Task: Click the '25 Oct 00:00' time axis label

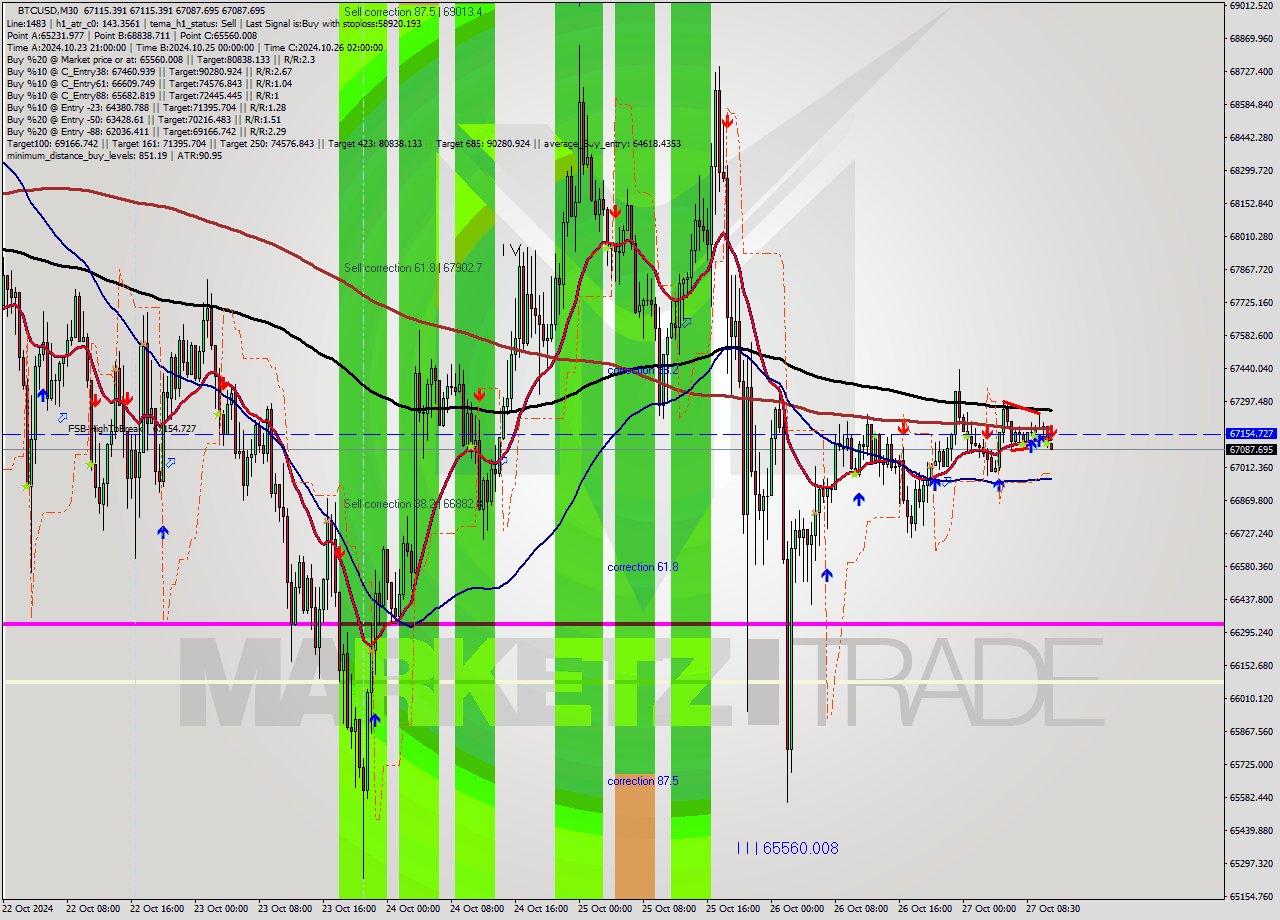Action: pyautogui.click(x=605, y=909)
